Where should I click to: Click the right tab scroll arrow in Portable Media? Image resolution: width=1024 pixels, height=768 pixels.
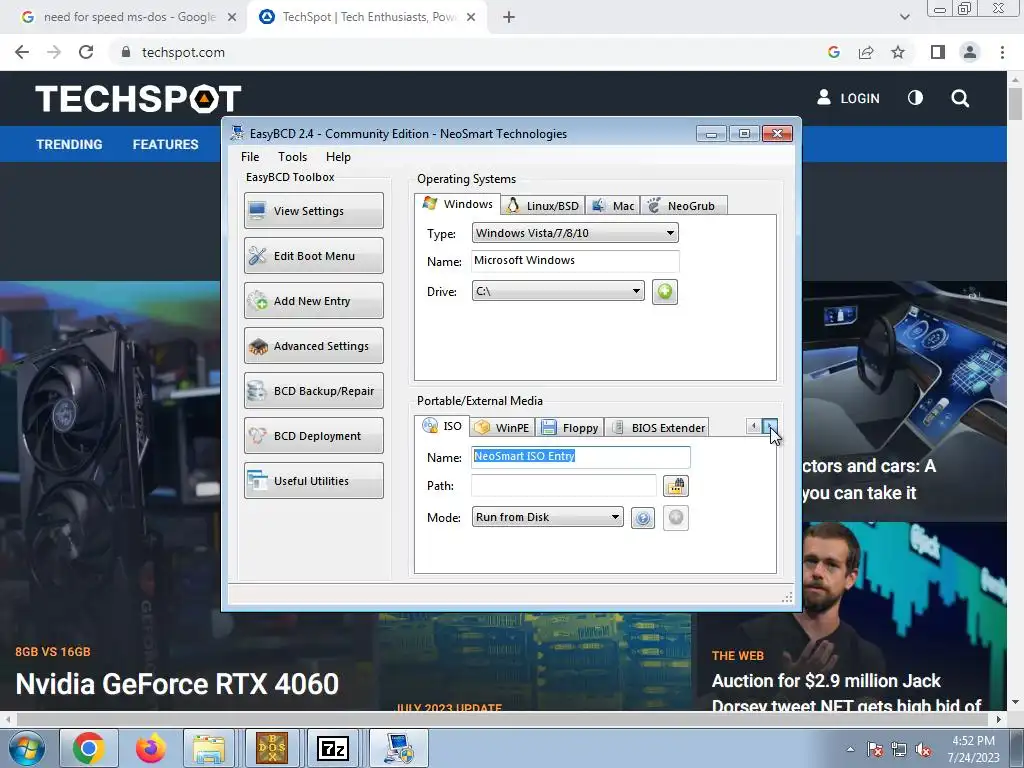771,426
